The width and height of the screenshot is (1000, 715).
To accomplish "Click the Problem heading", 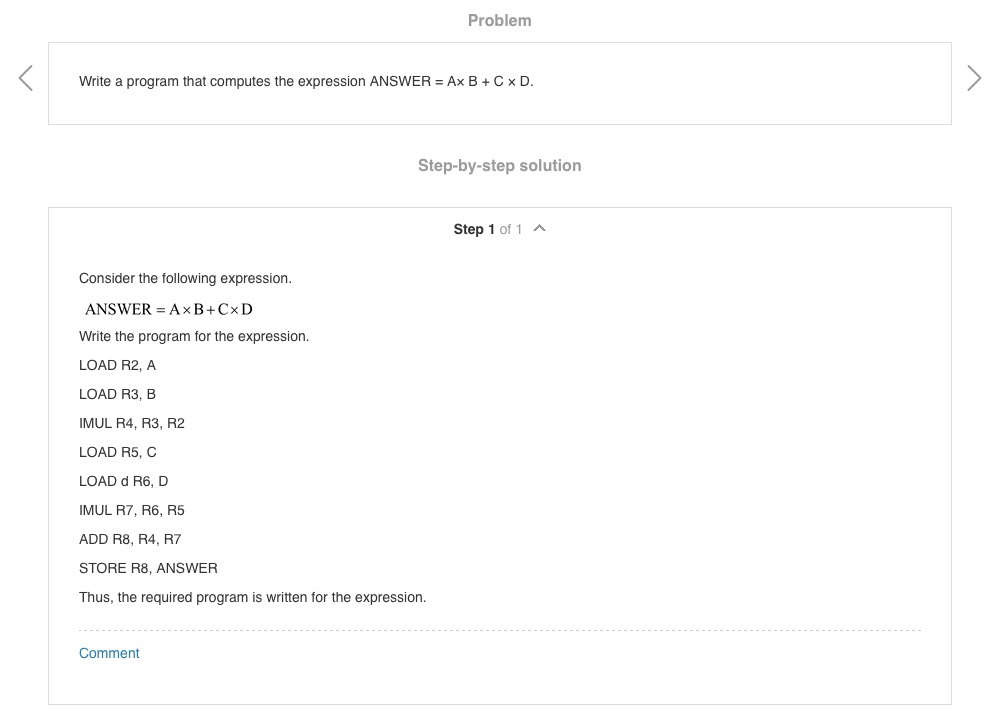I will pos(499,20).
